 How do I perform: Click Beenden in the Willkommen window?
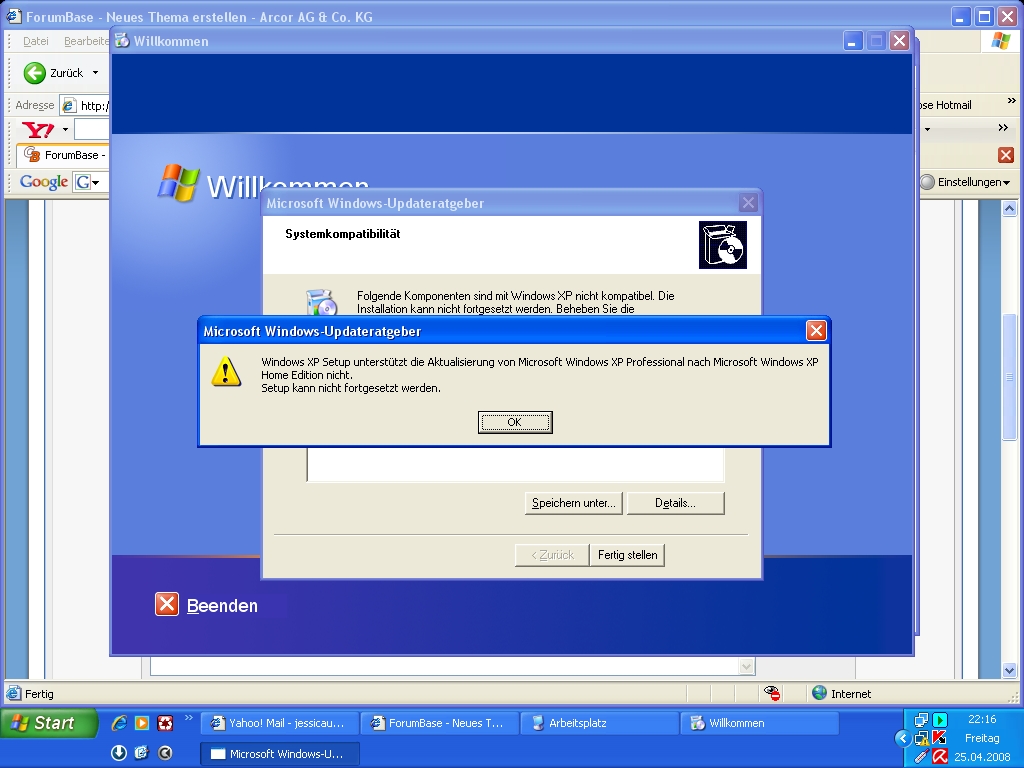pos(222,605)
